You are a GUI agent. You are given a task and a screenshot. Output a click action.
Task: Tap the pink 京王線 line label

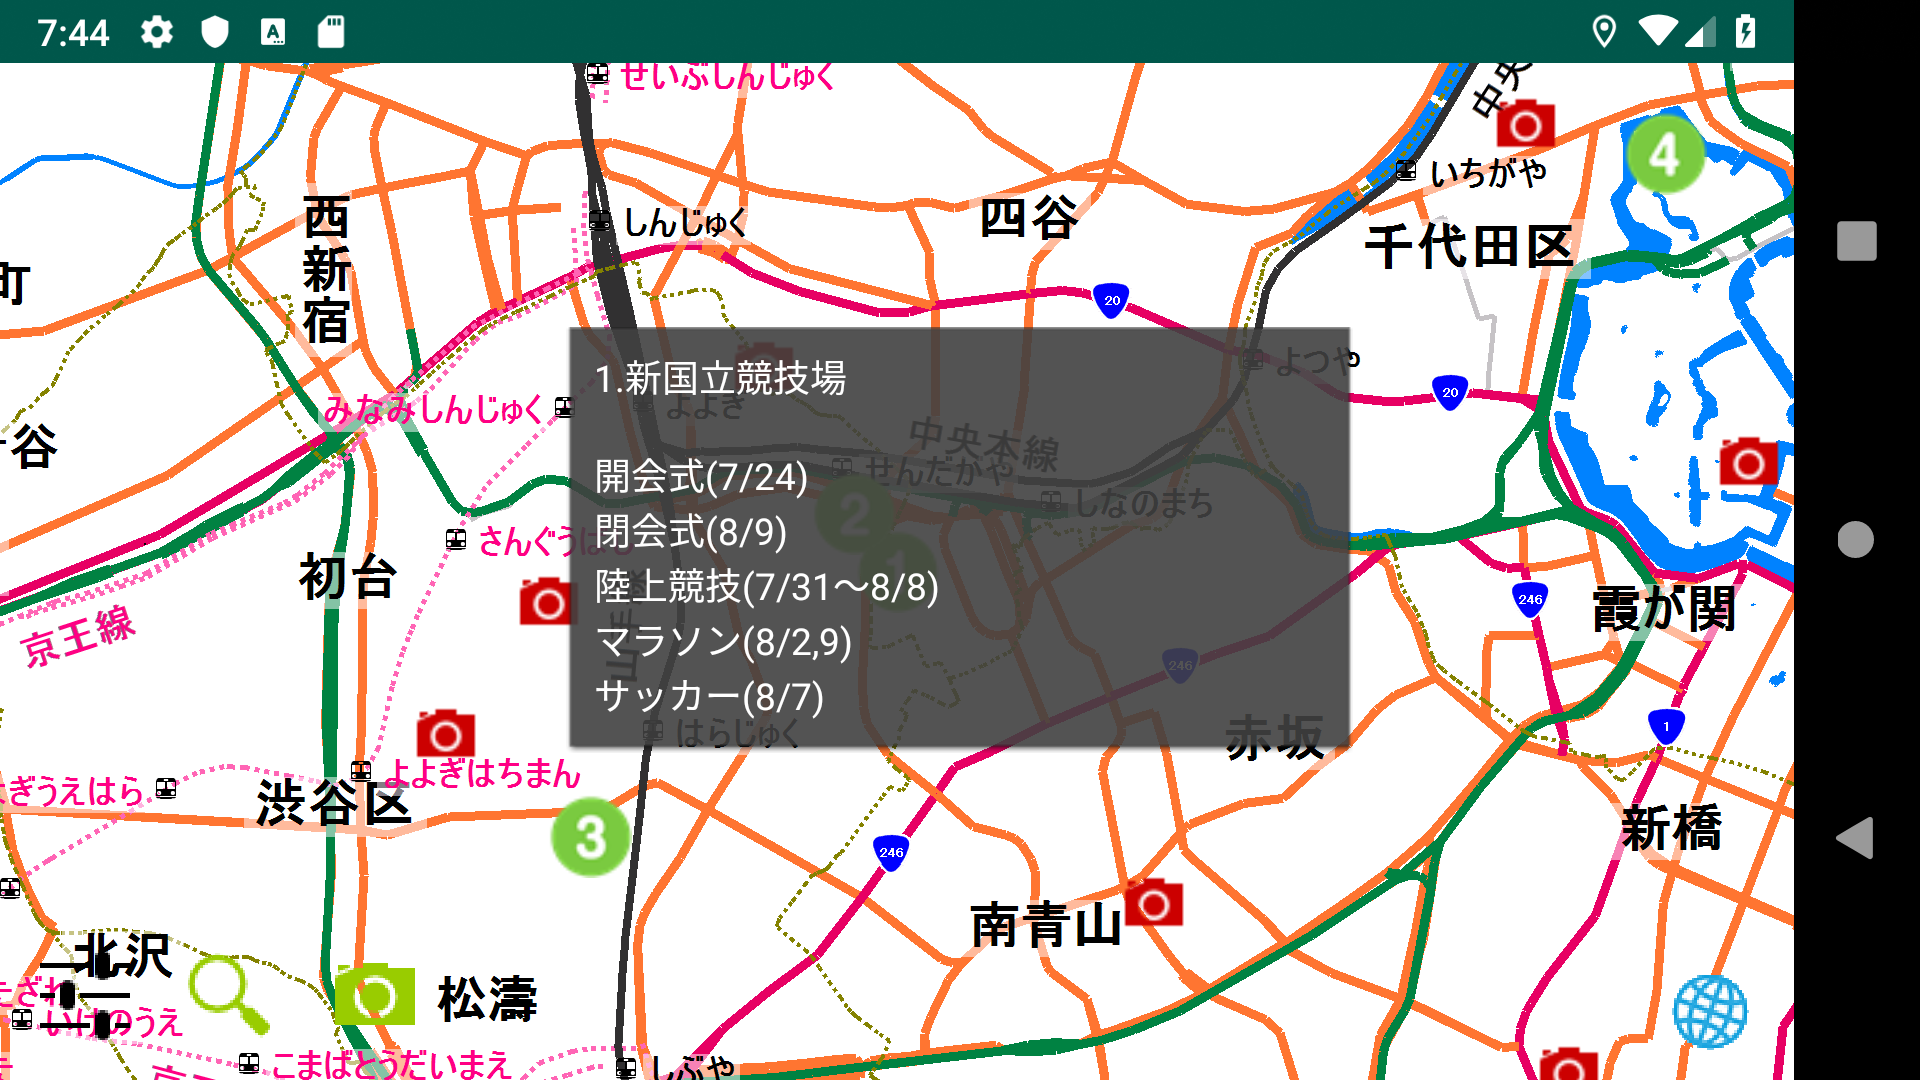point(78,635)
